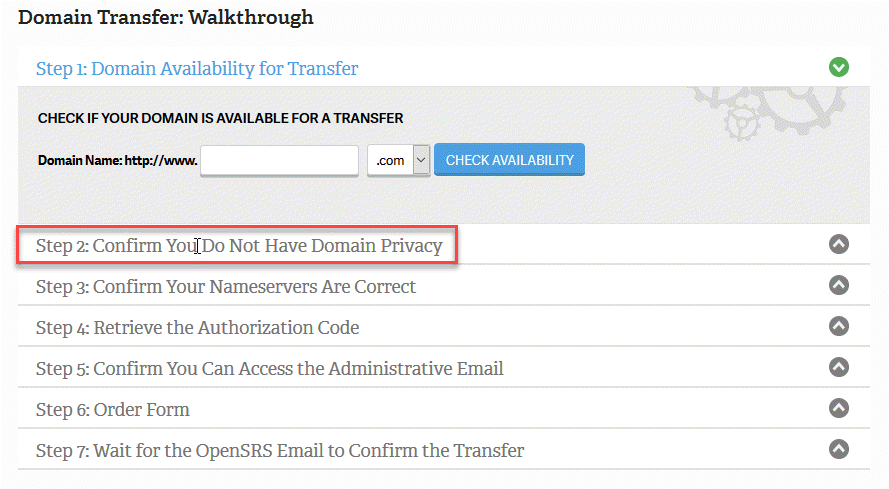The image size is (889, 489).
Task: Expand Step 2: Confirm You Do Not Have Domain Privacy
Action: point(238,245)
